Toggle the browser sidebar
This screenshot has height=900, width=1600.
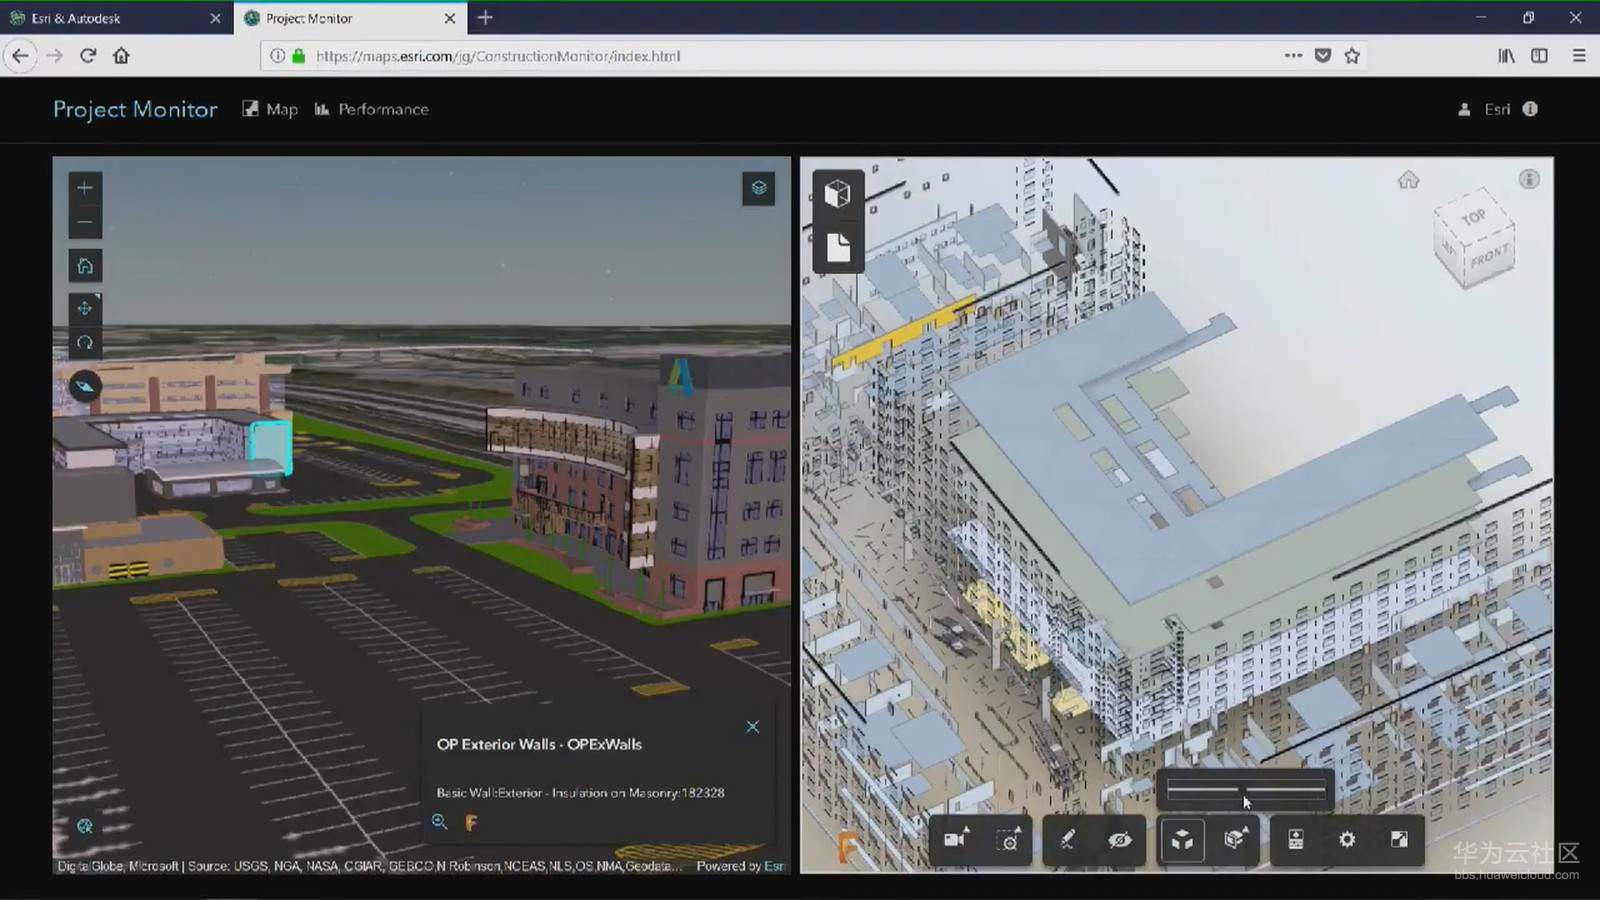point(1540,56)
